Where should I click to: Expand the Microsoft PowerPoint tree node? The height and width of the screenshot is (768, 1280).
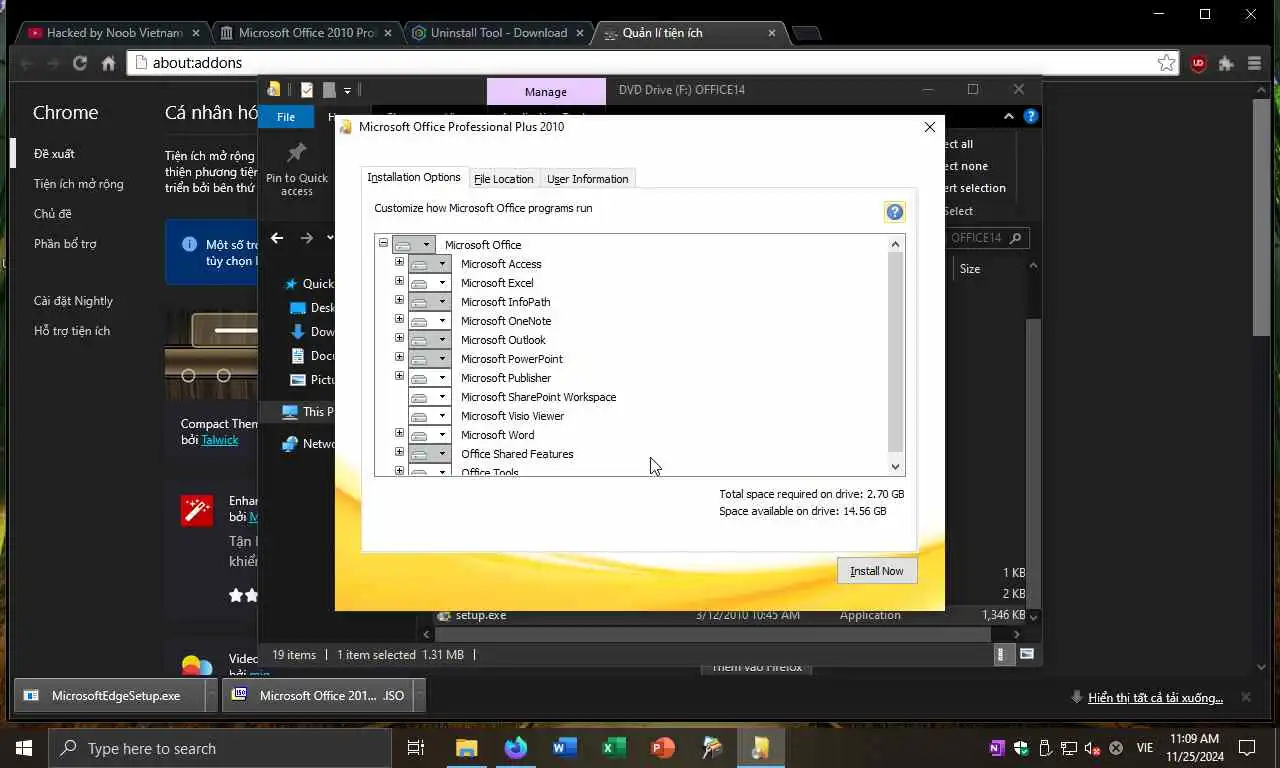click(399, 357)
